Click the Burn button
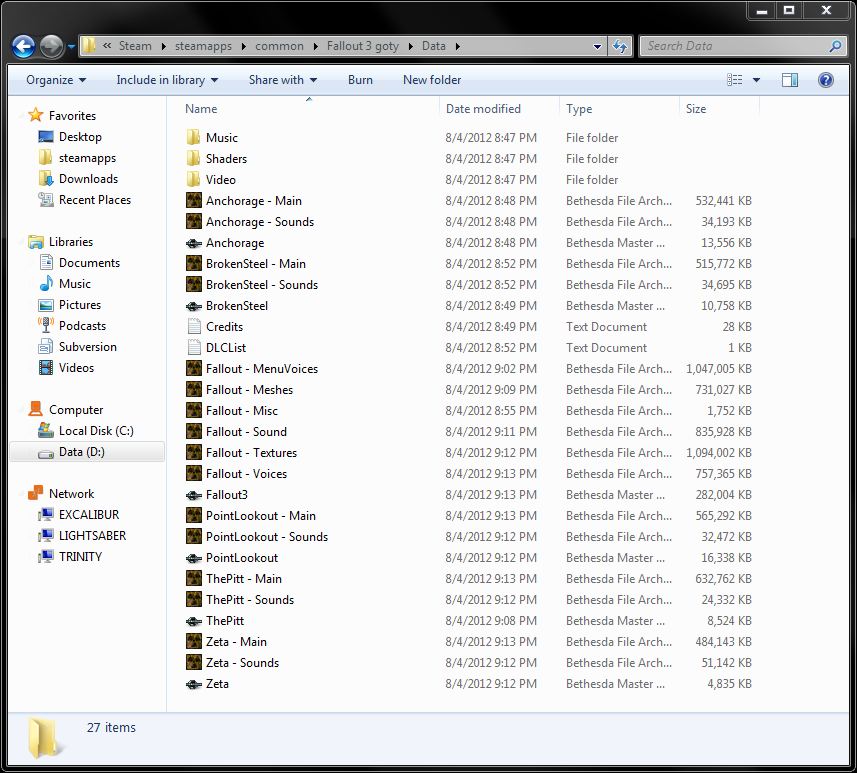 pyautogui.click(x=360, y=80)
